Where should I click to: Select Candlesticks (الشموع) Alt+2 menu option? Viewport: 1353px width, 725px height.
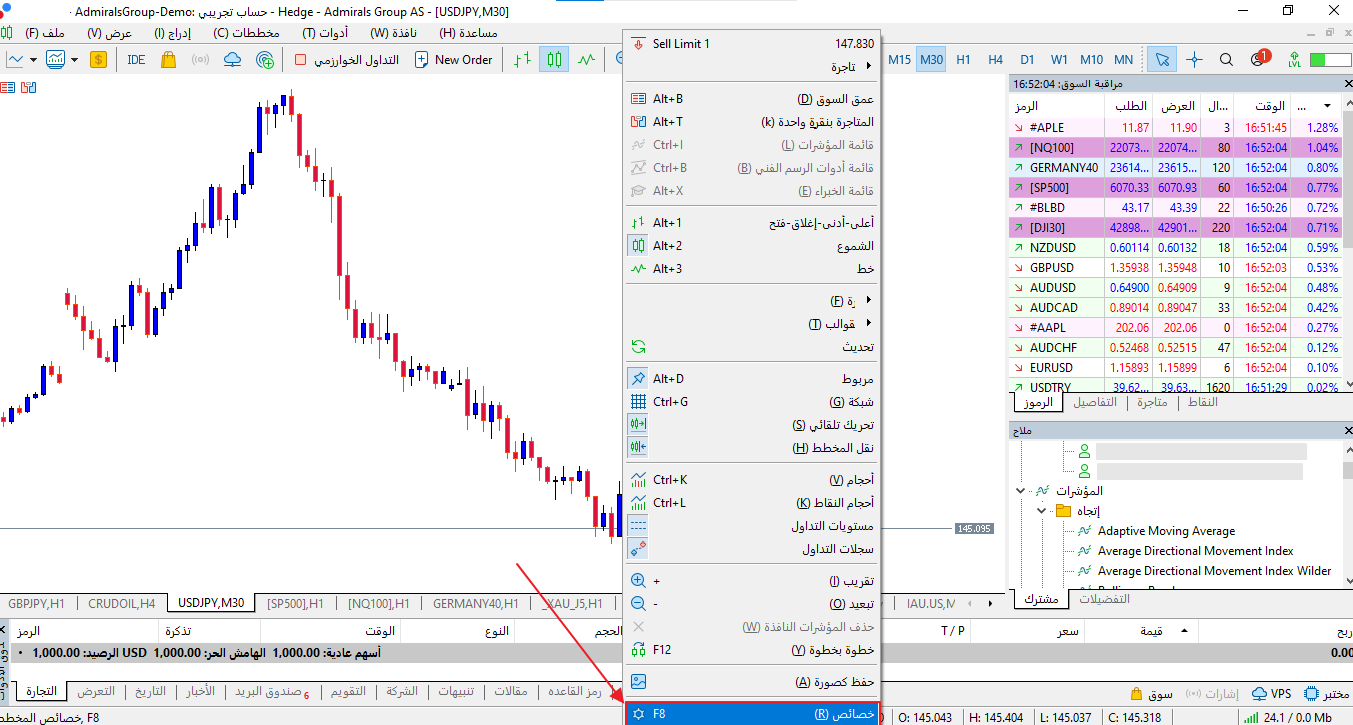click(x=751, y=246)
